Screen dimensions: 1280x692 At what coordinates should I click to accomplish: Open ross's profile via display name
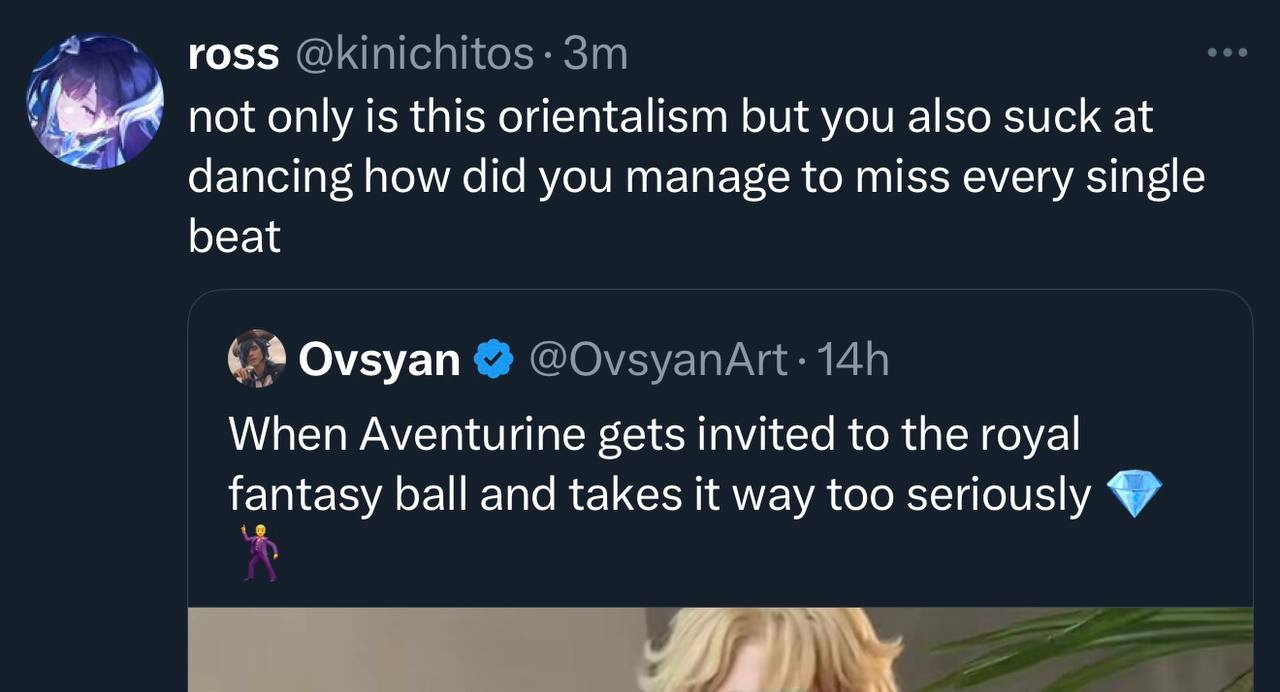(233, 54)
